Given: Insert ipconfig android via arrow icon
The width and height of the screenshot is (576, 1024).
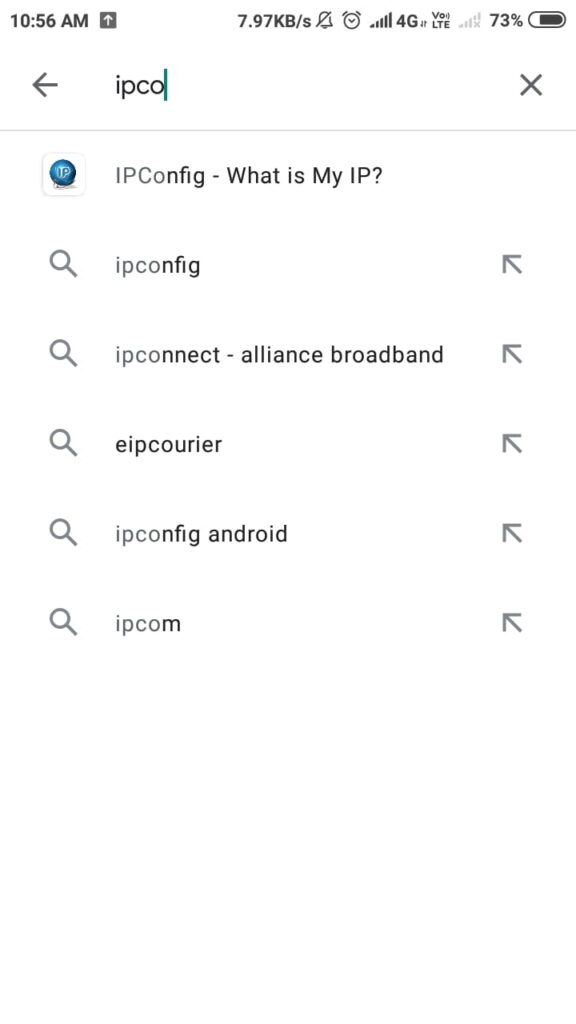Looking at the screenshot, I should click(x=512, y=533).
